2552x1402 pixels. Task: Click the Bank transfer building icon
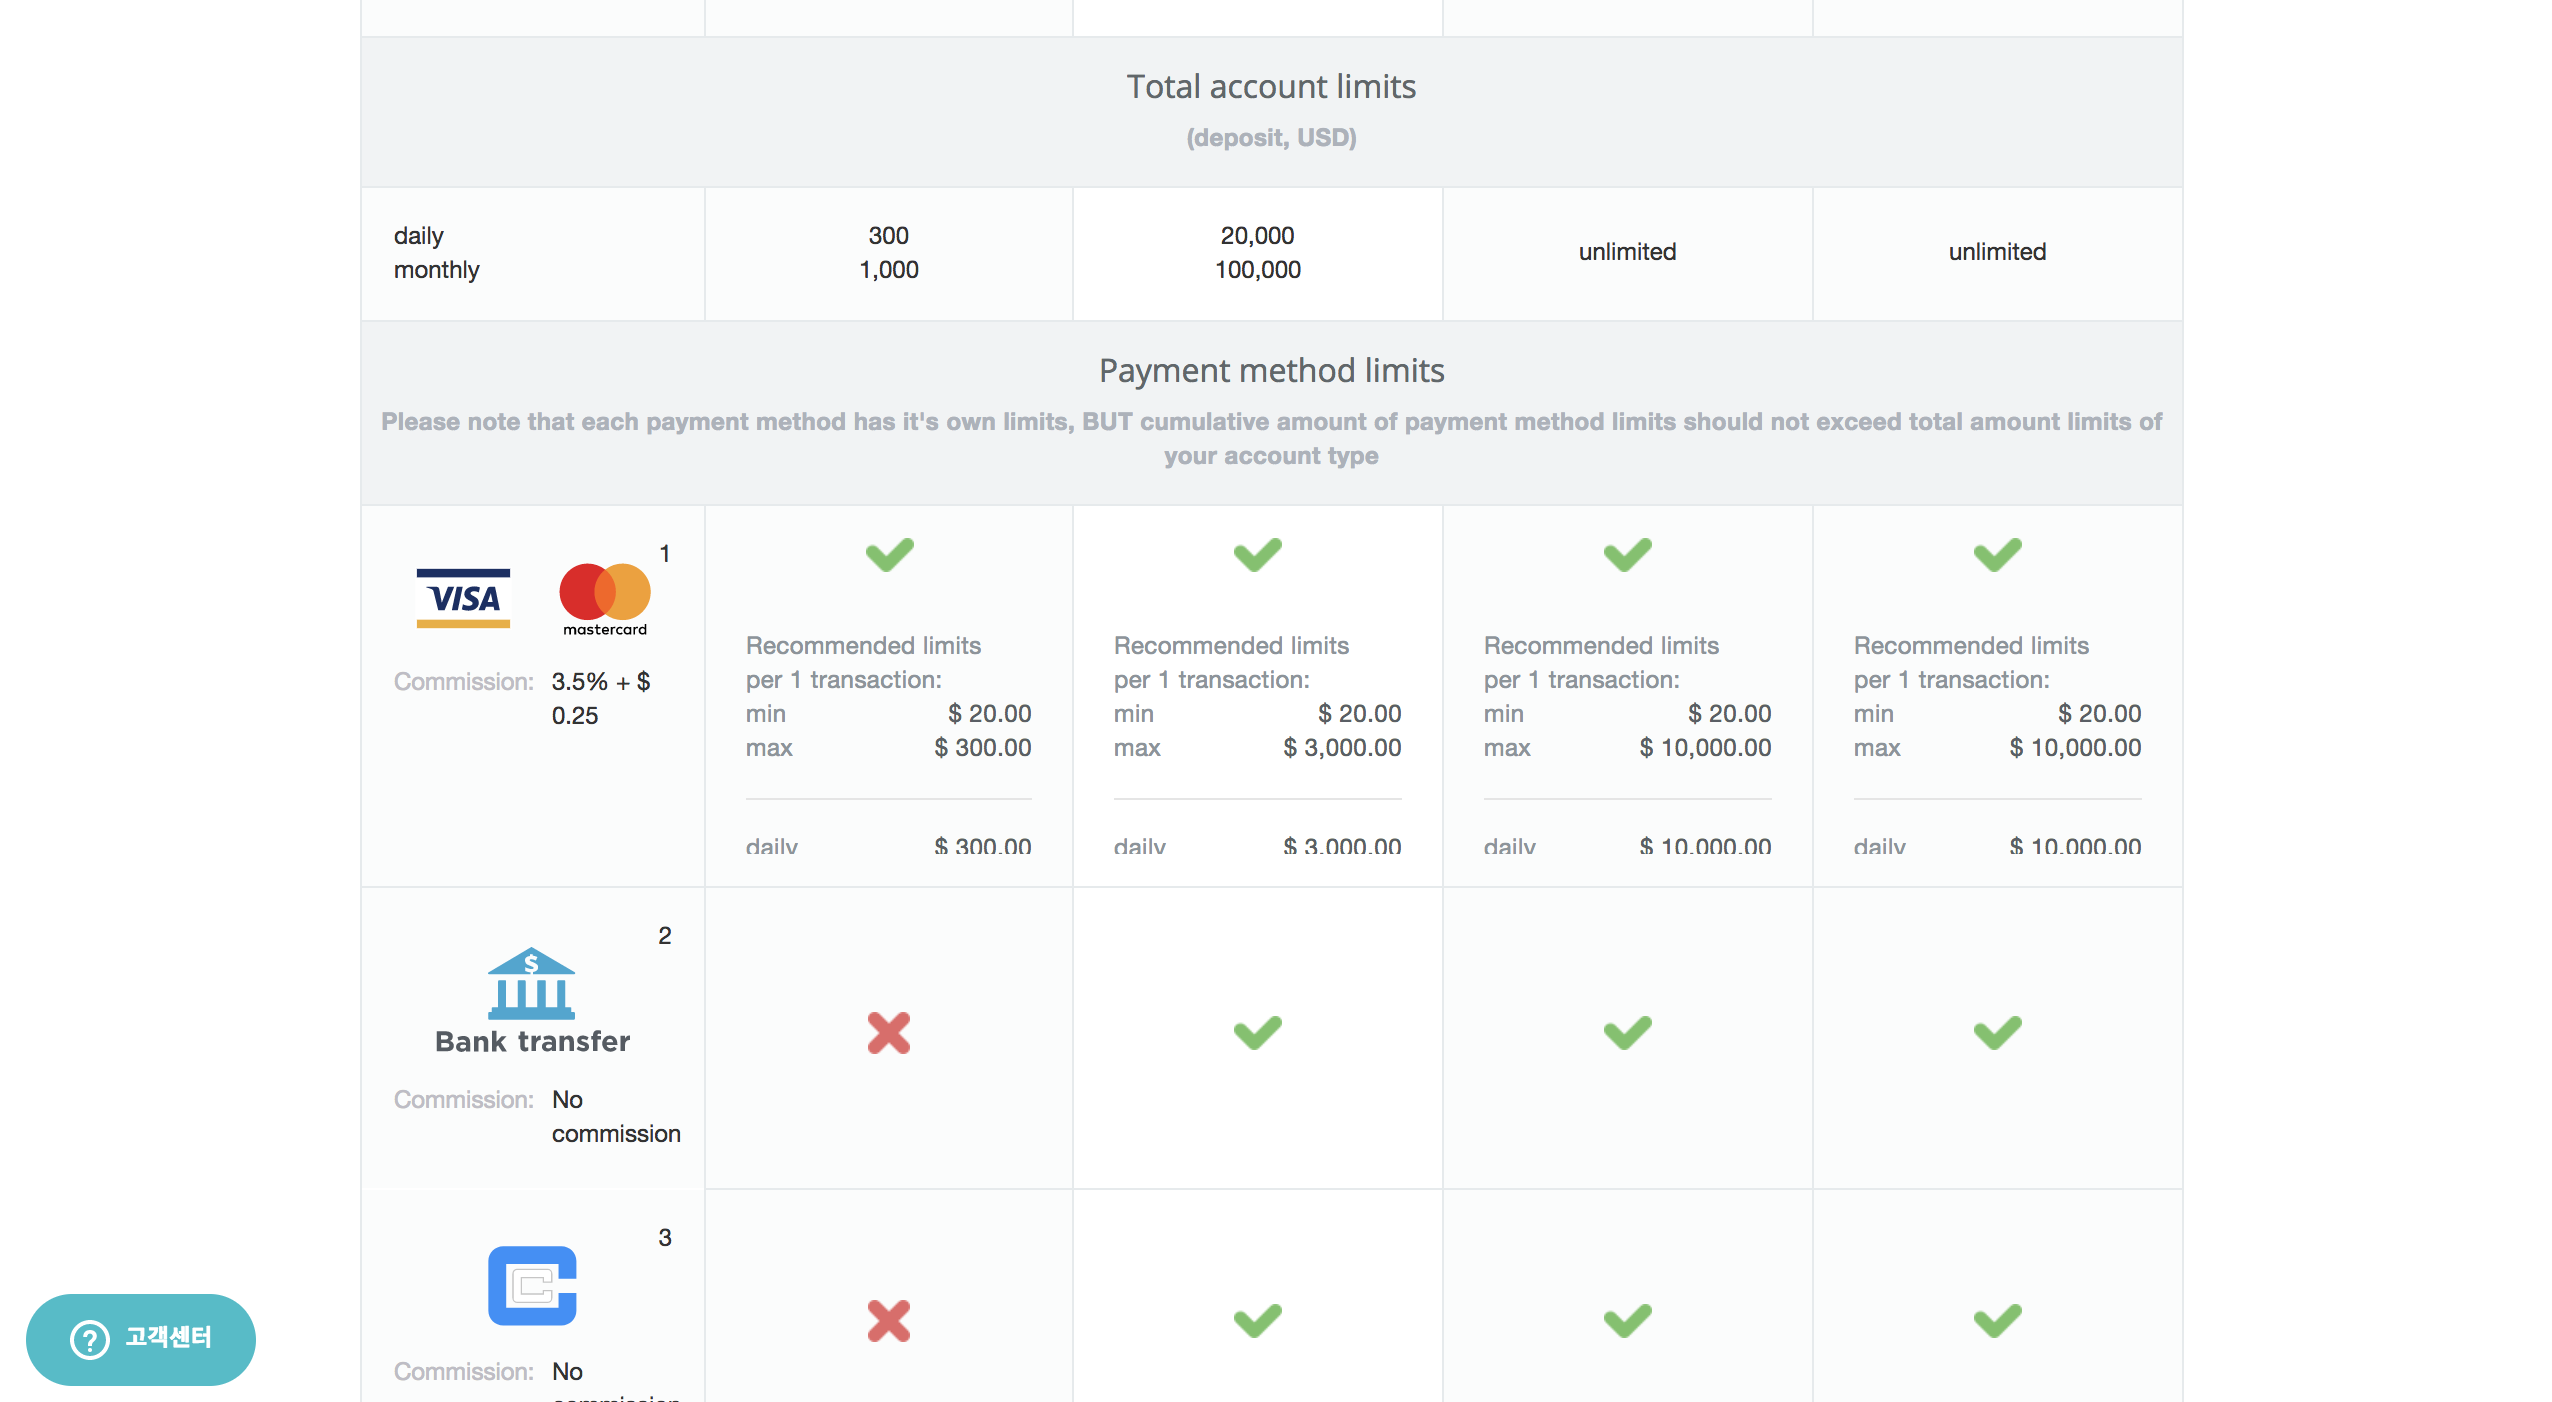pyautogui.click(x=531, y=983)
